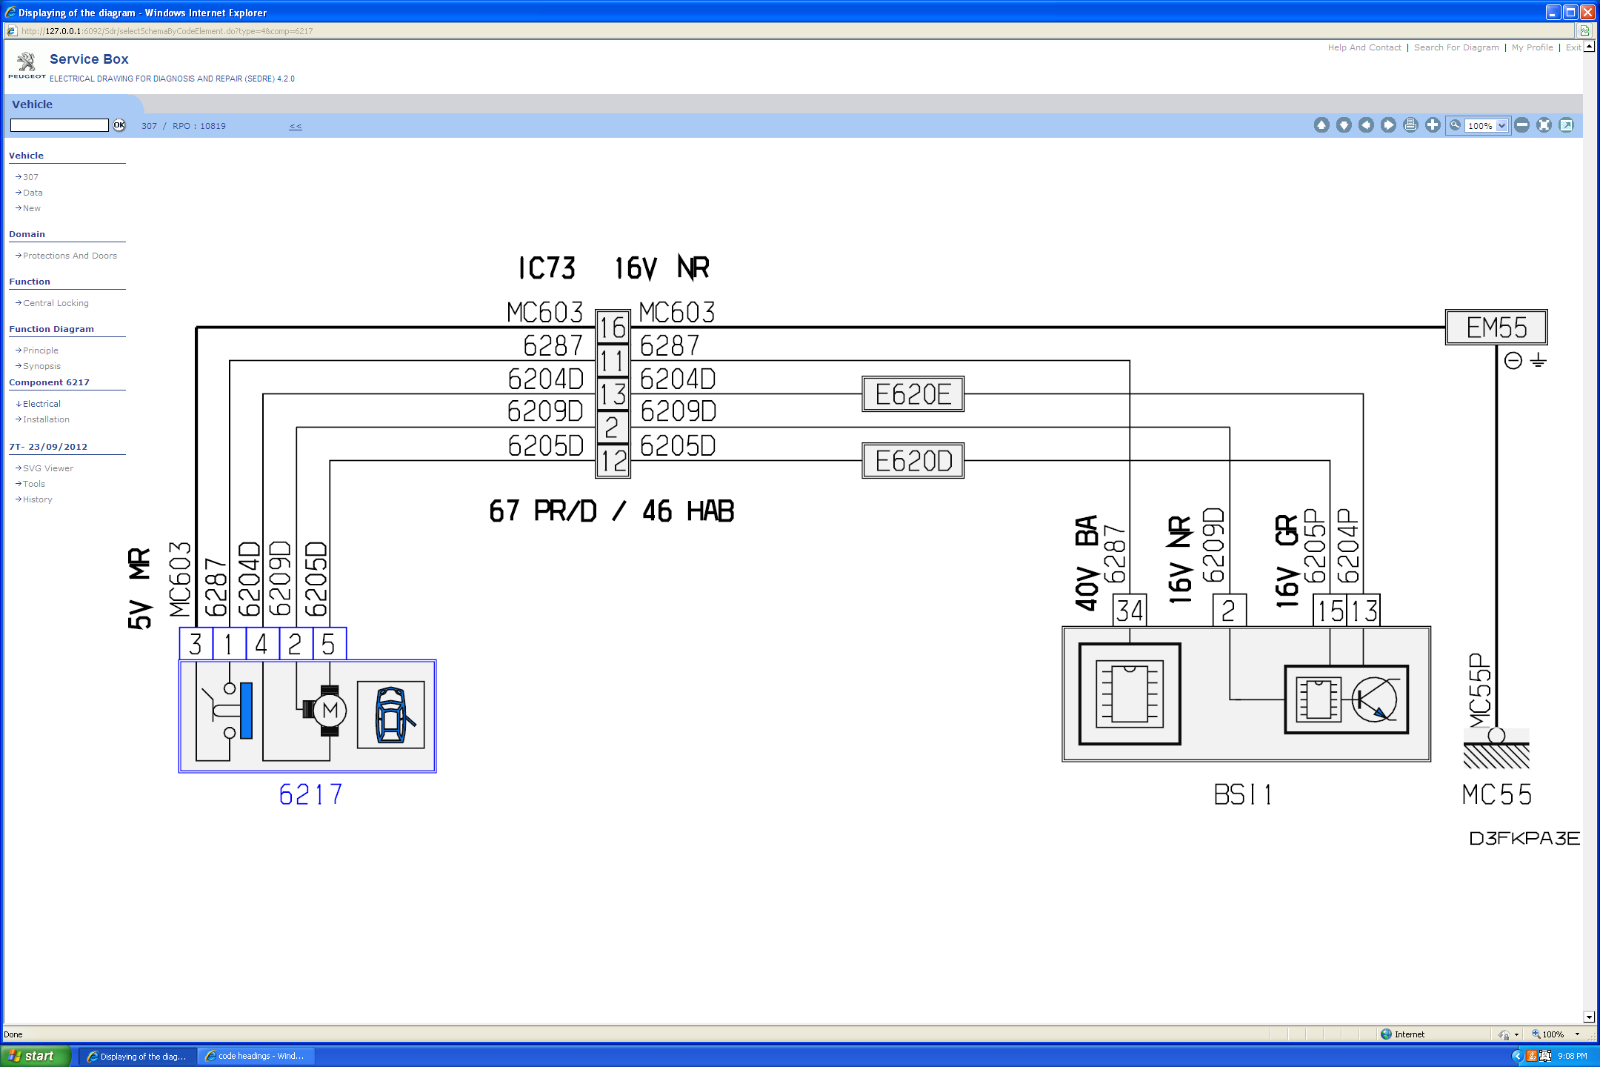Open the Search For Diagram link
The width and height of the screenshot is (1600, 1067).
tap(1456, 47)
